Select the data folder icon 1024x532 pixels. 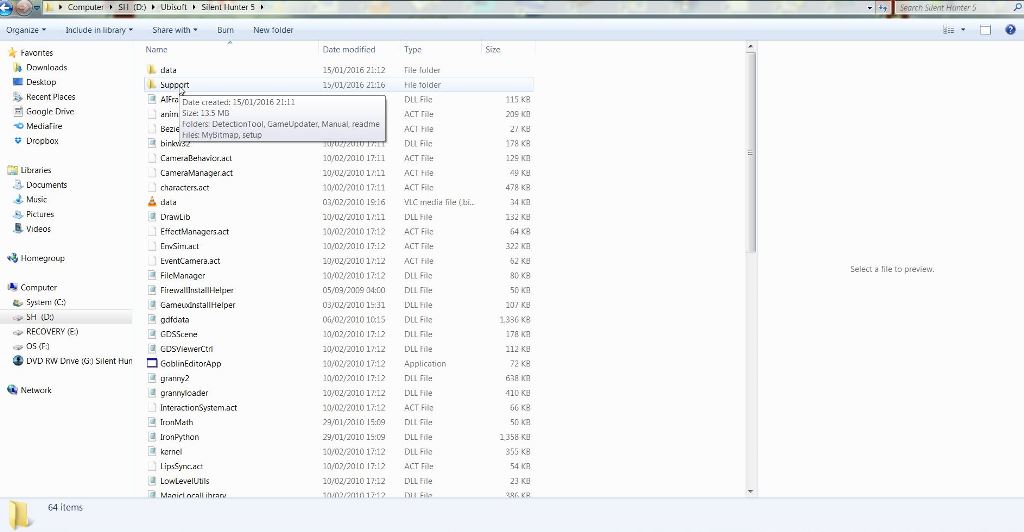(x=152, y=70)
